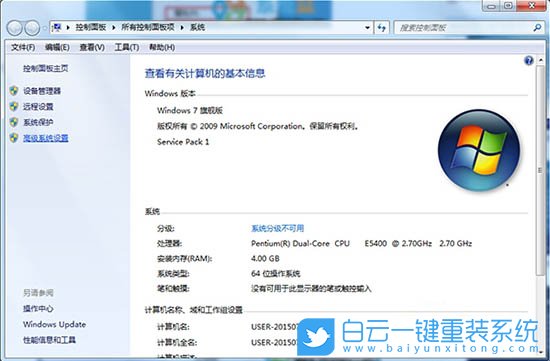This screenshot has width=550, height=361.
Task: Go to 控制面板主页 link
Action: click(x=46, y=68)
